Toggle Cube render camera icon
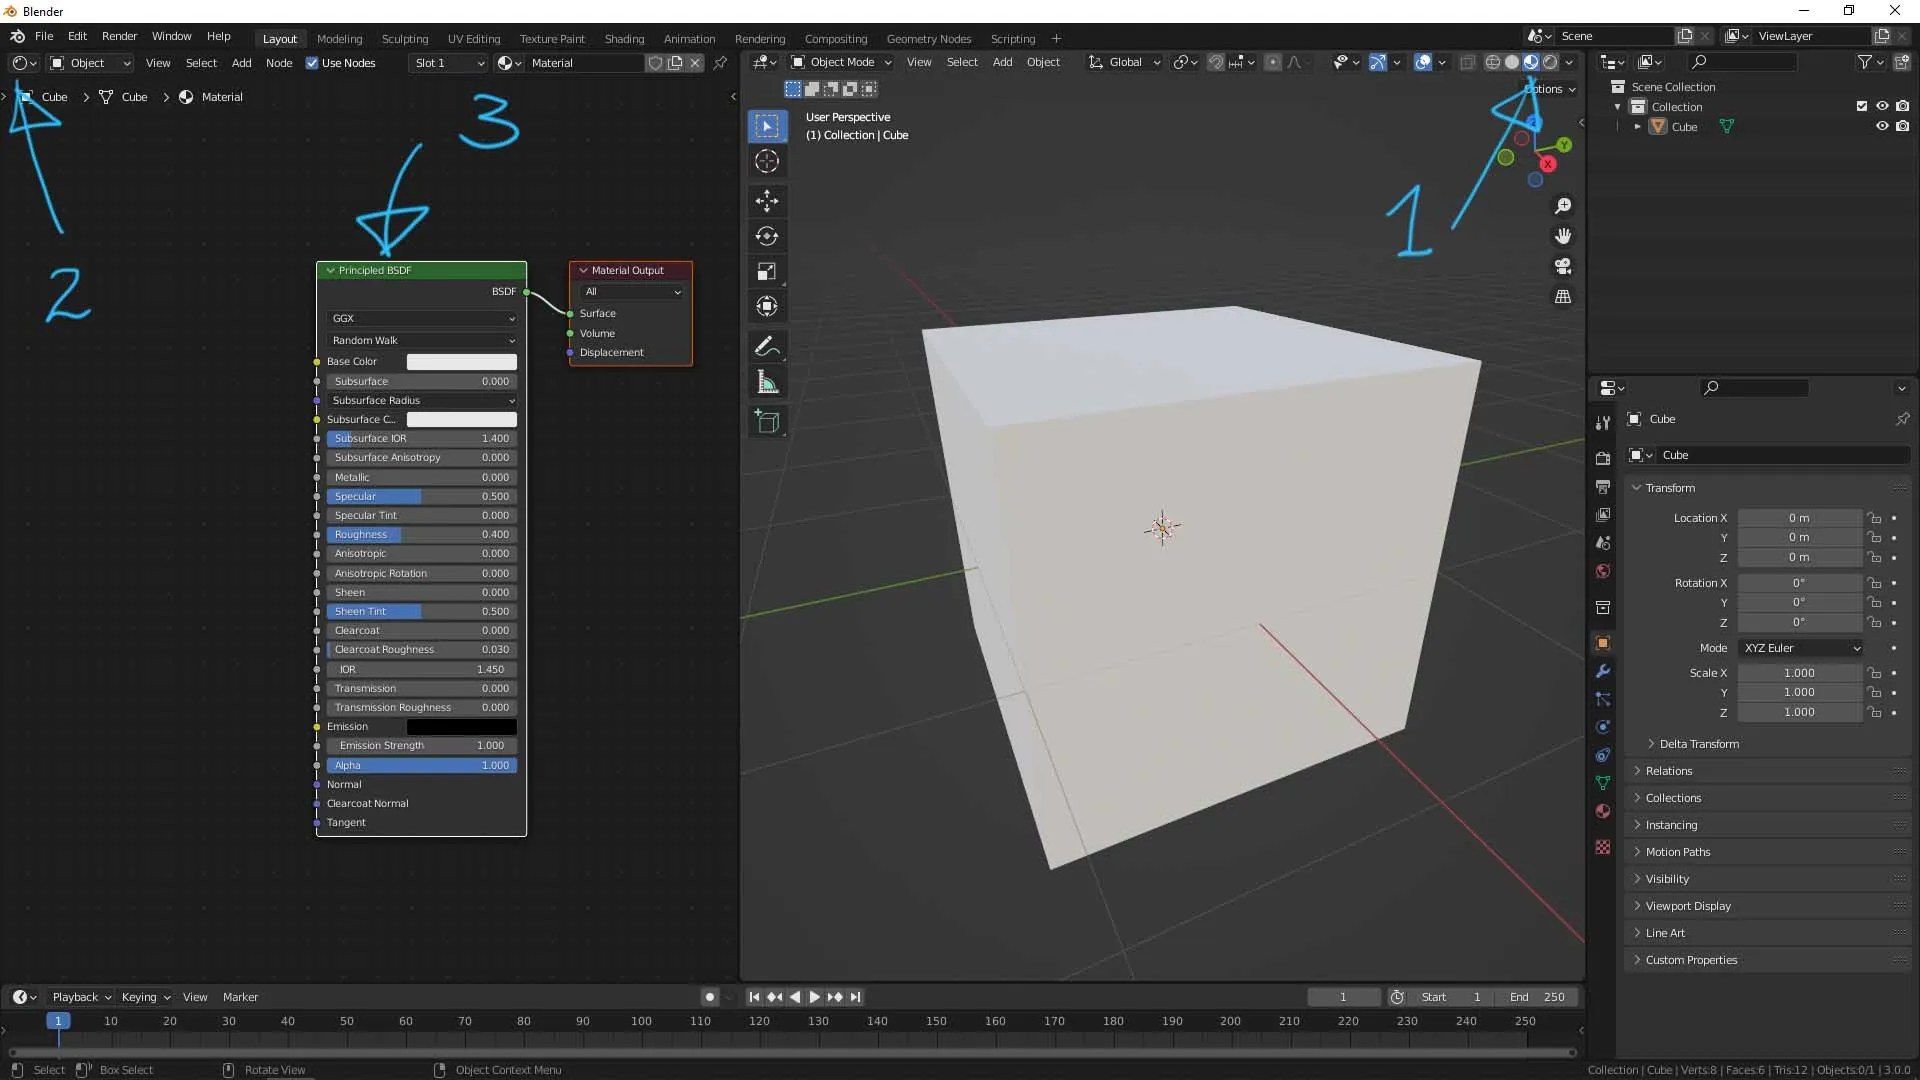 coord(1902,126)
